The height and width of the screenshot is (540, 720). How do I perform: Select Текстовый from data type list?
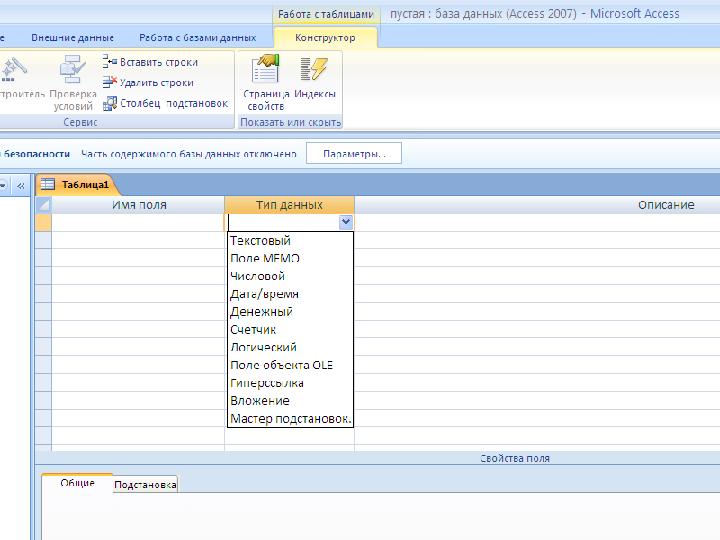290,241
